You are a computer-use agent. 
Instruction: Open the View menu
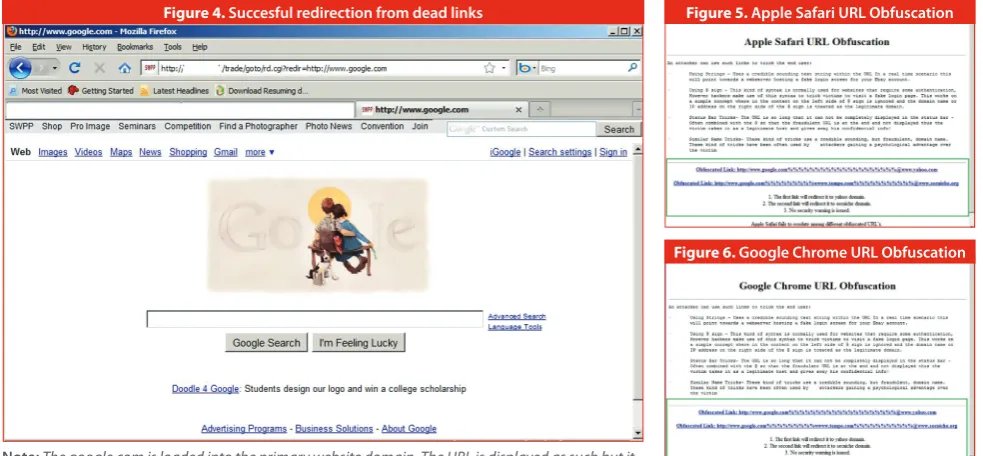click(63, 47)
